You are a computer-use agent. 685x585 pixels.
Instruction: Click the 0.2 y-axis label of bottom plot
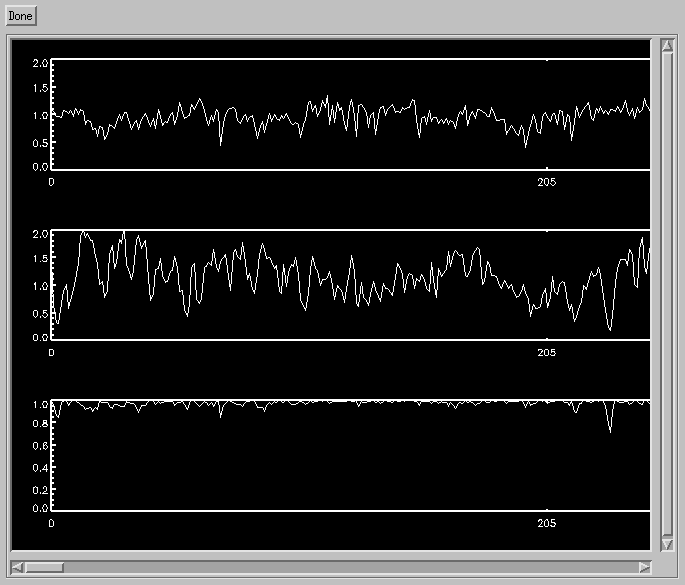coord(40,490)
